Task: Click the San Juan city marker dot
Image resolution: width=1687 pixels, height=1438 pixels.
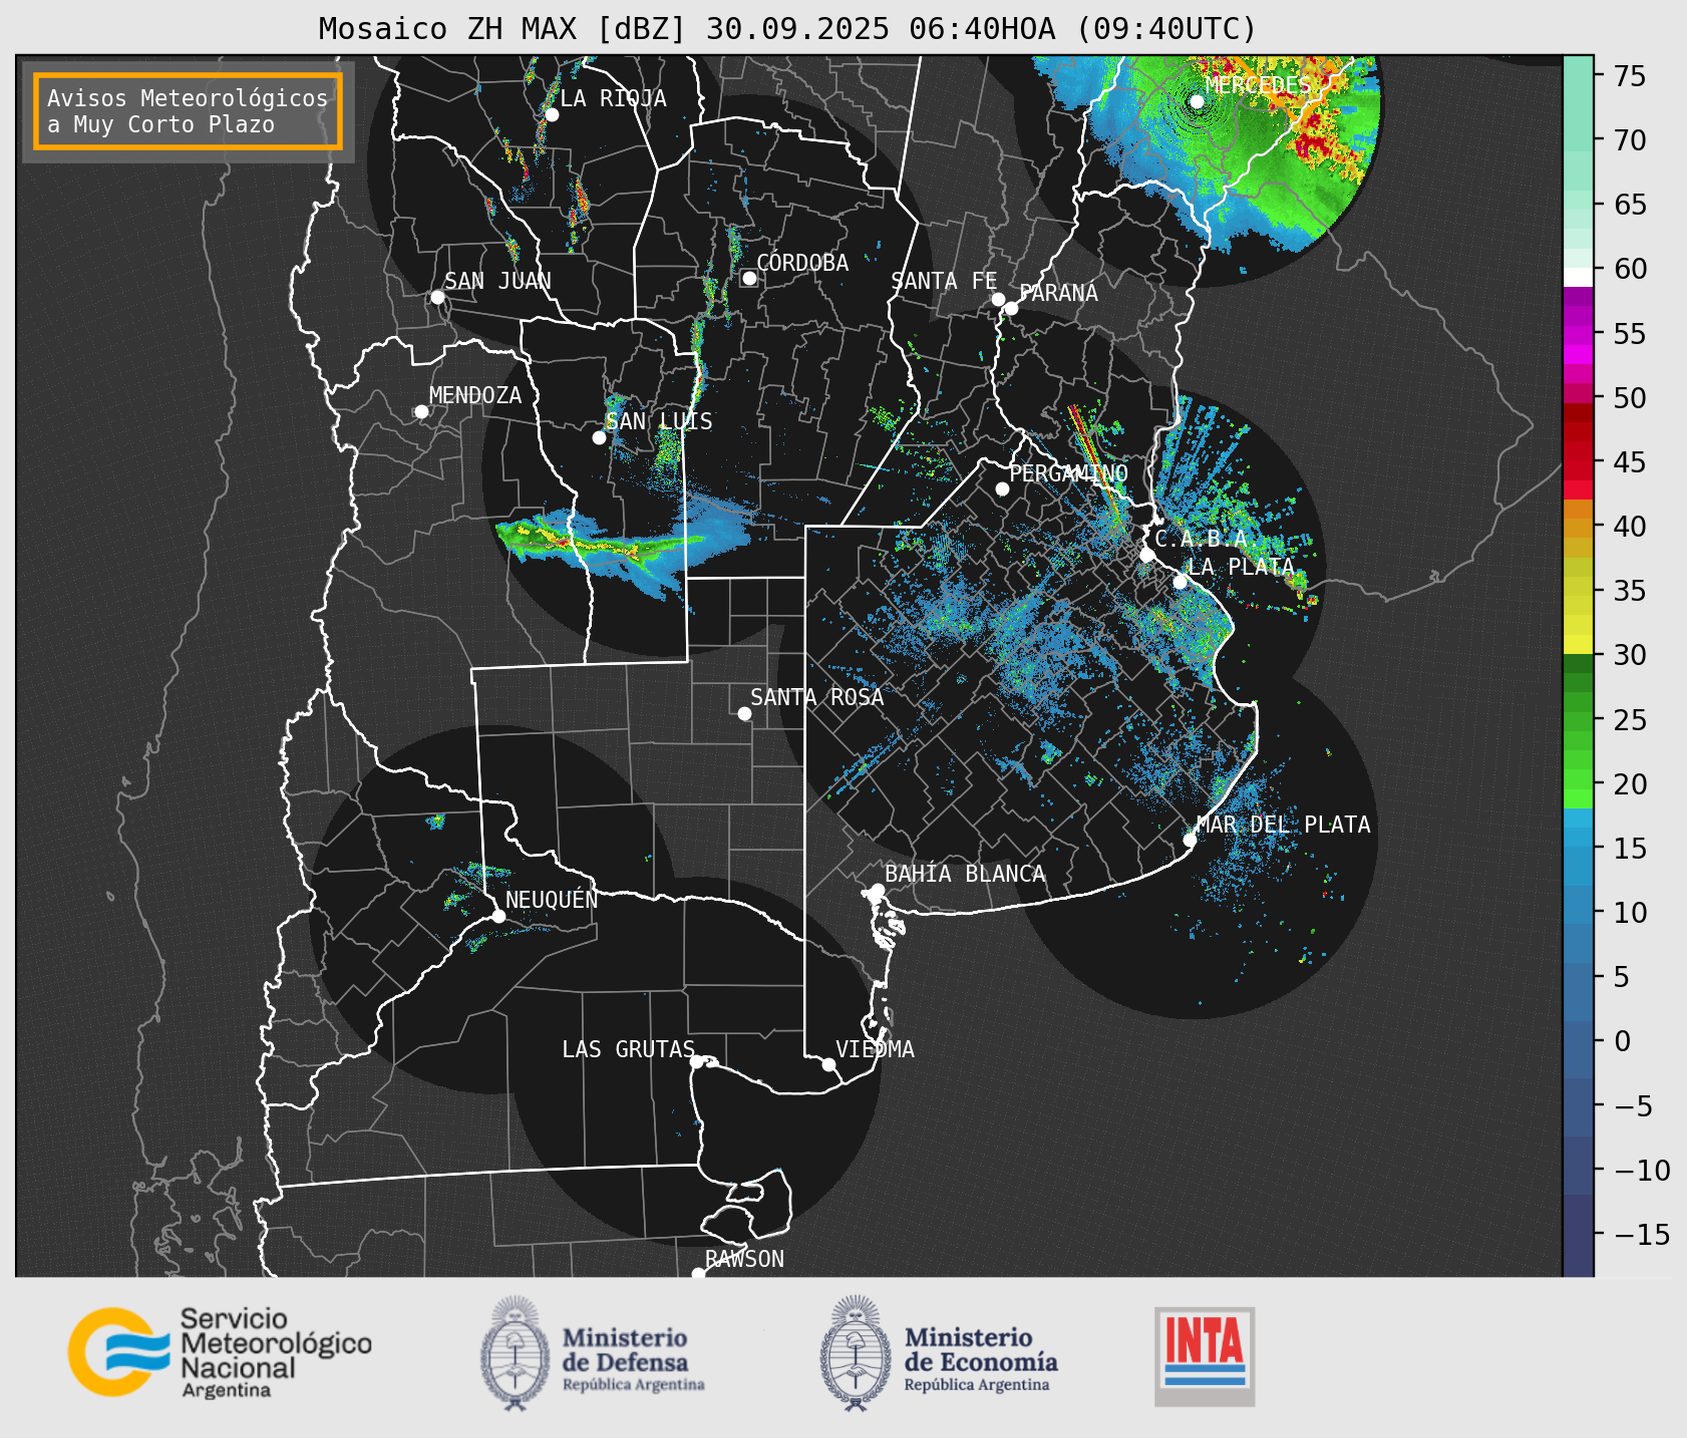Action: (x=437, y=297)
